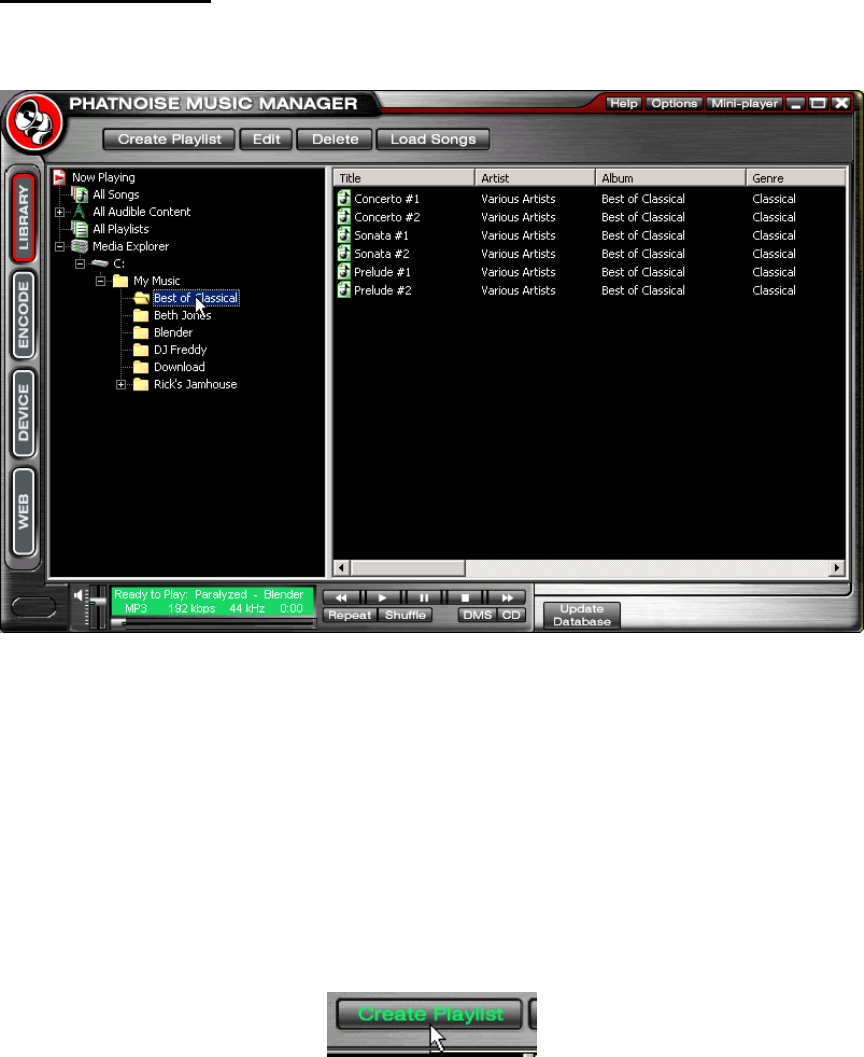Image resolution: width=864 pixels, height=1057 pixels.
Task: Click the All Songs icon
Action: 80,194
